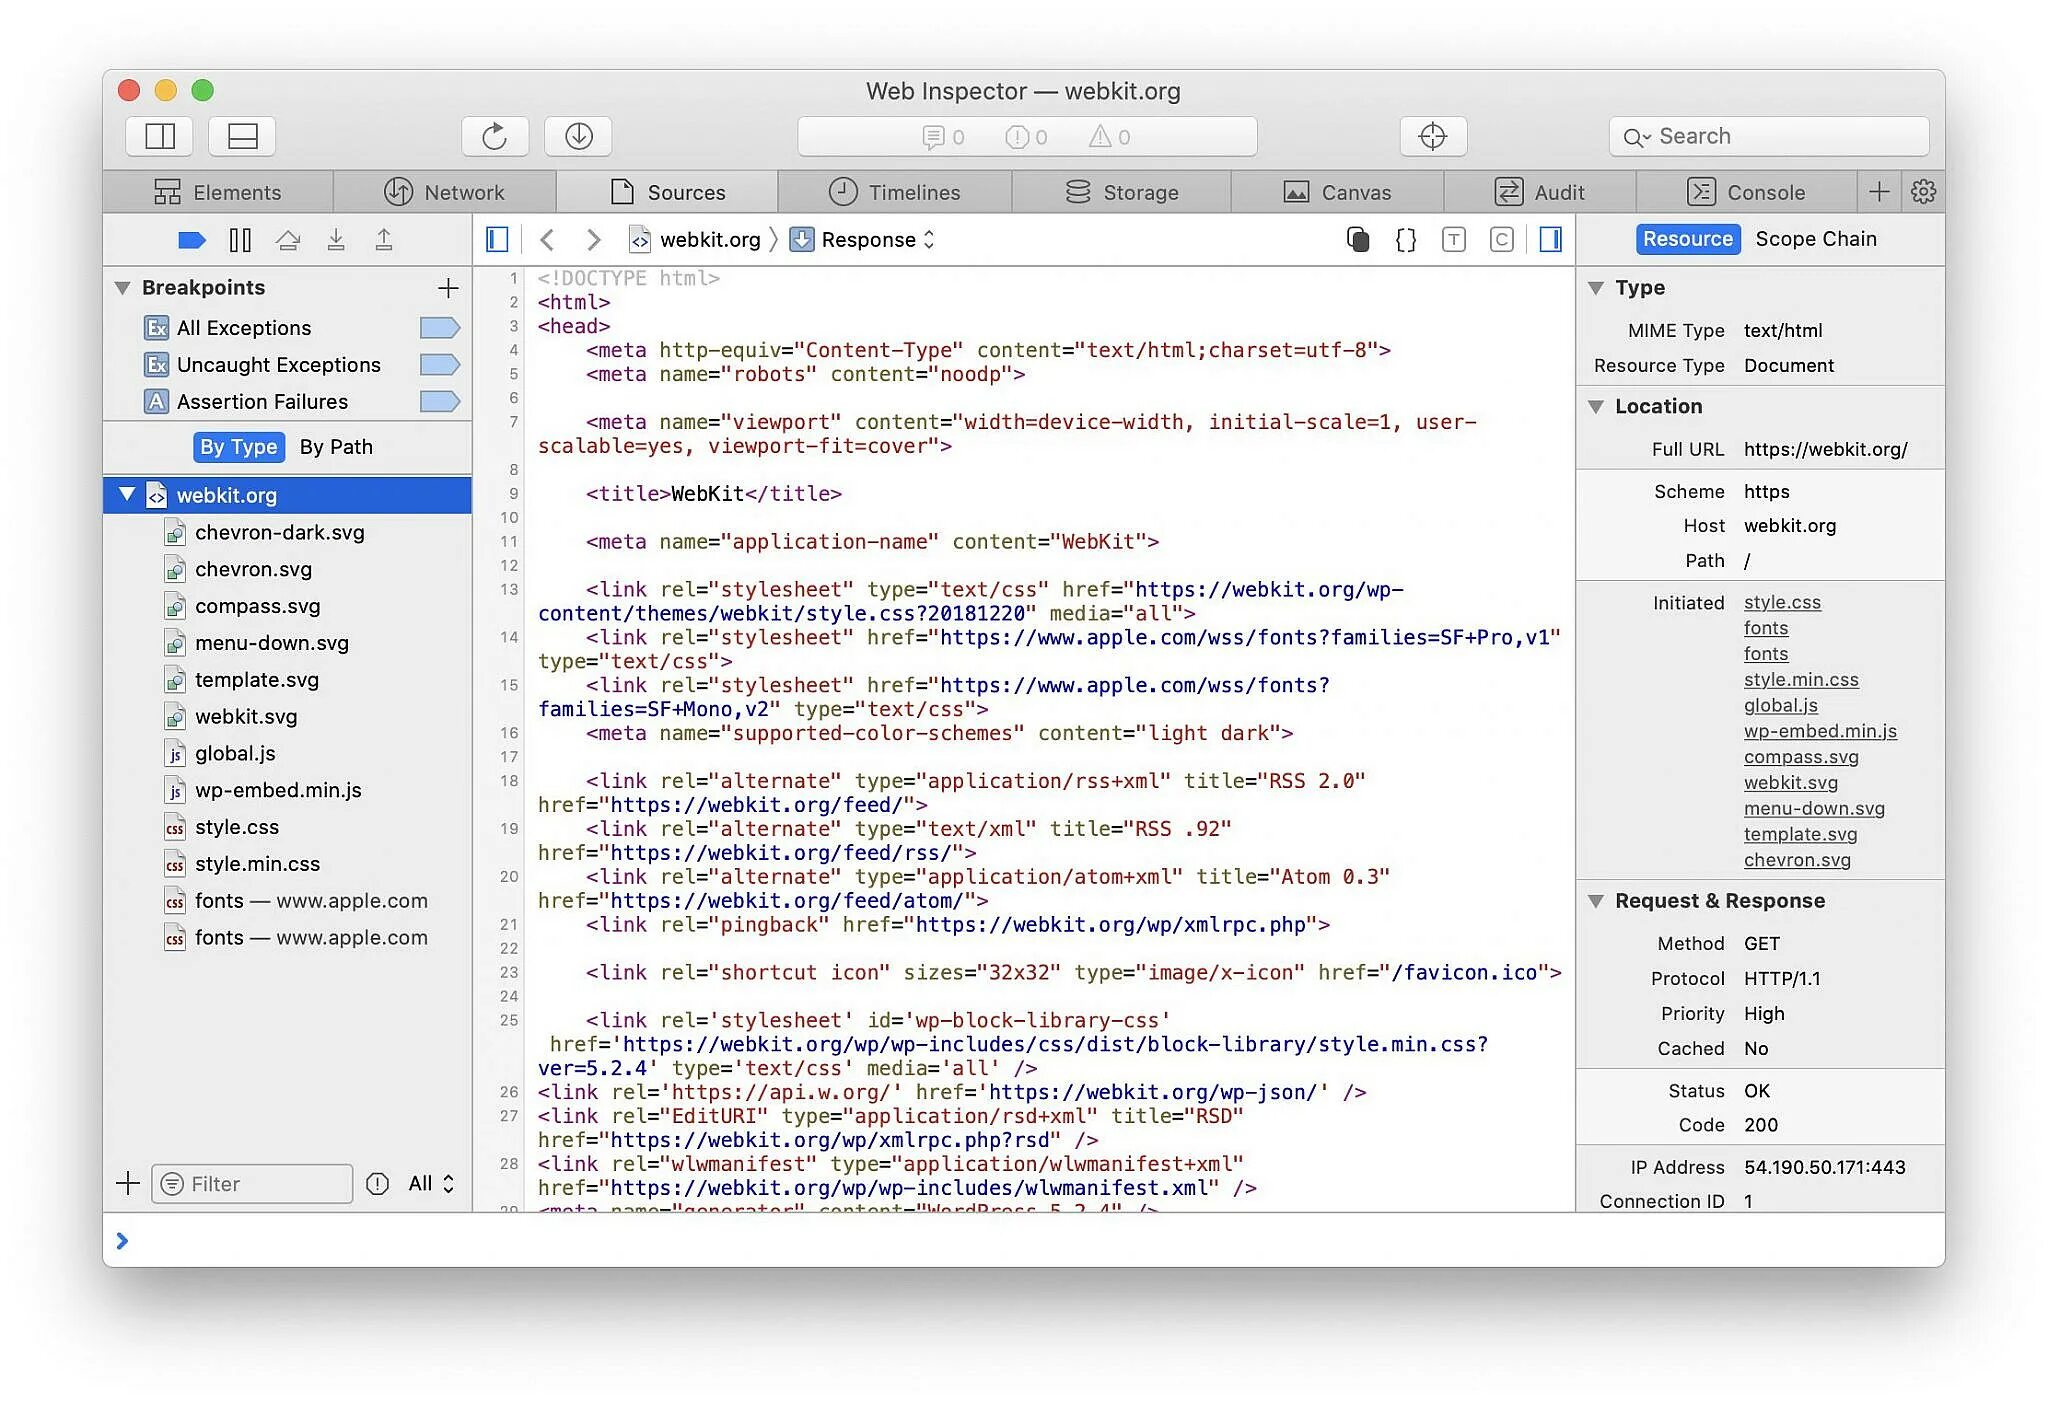This screenshot has height=1403, width=2048.
Task: Collapse the webkit.org resource tree
Action: 127,495
